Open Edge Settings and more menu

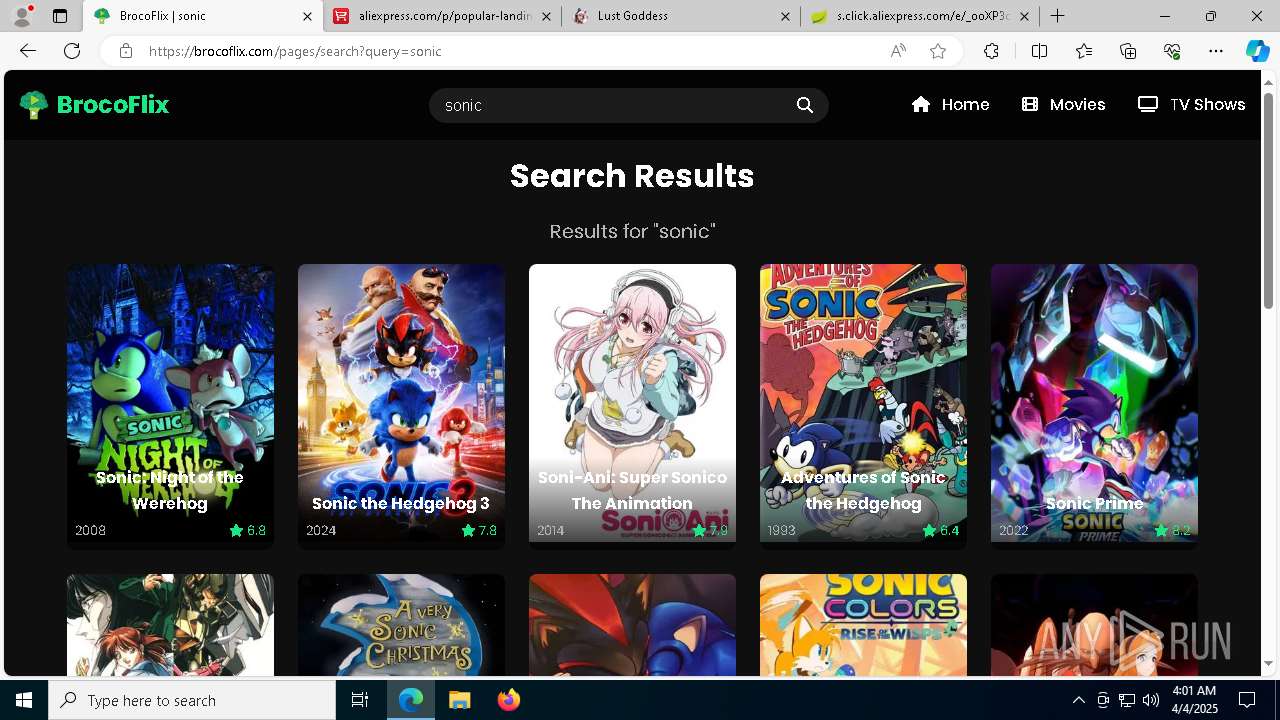[1216, 51]
